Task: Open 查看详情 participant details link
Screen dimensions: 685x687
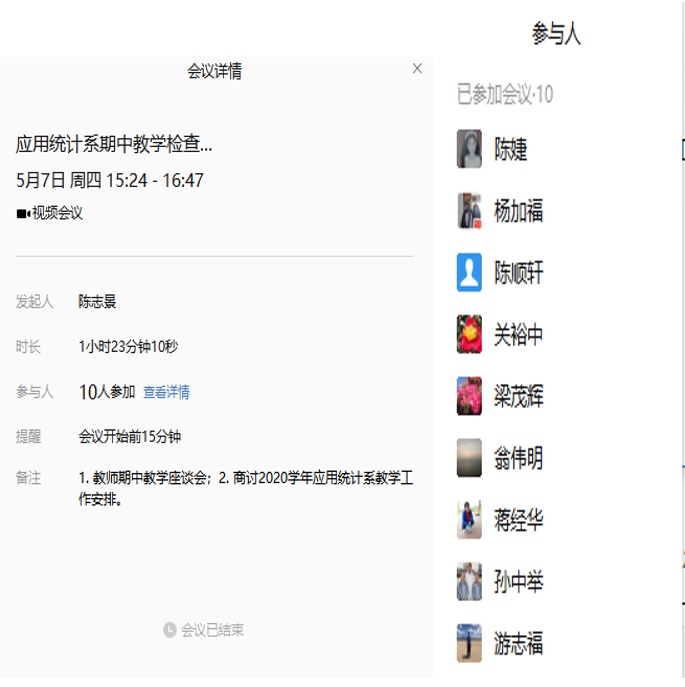Action: 166,392
